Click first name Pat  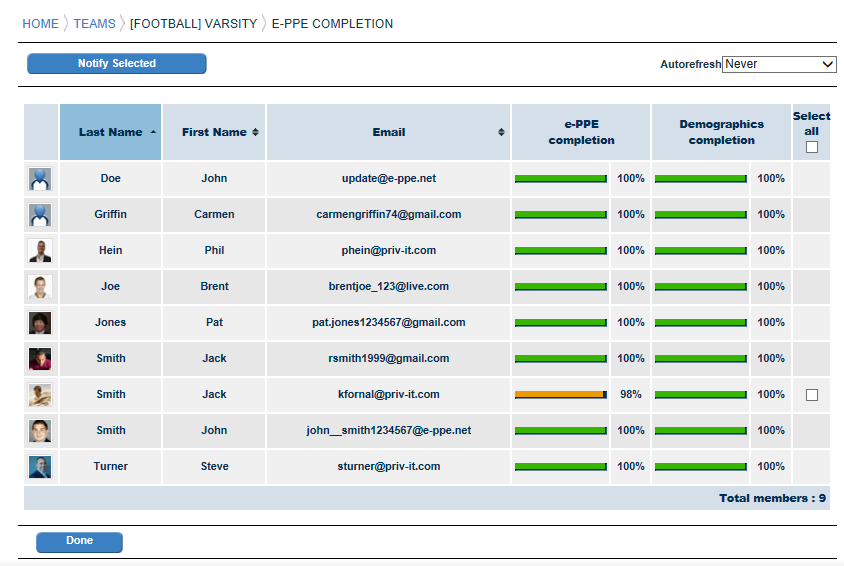coord(214,322)
